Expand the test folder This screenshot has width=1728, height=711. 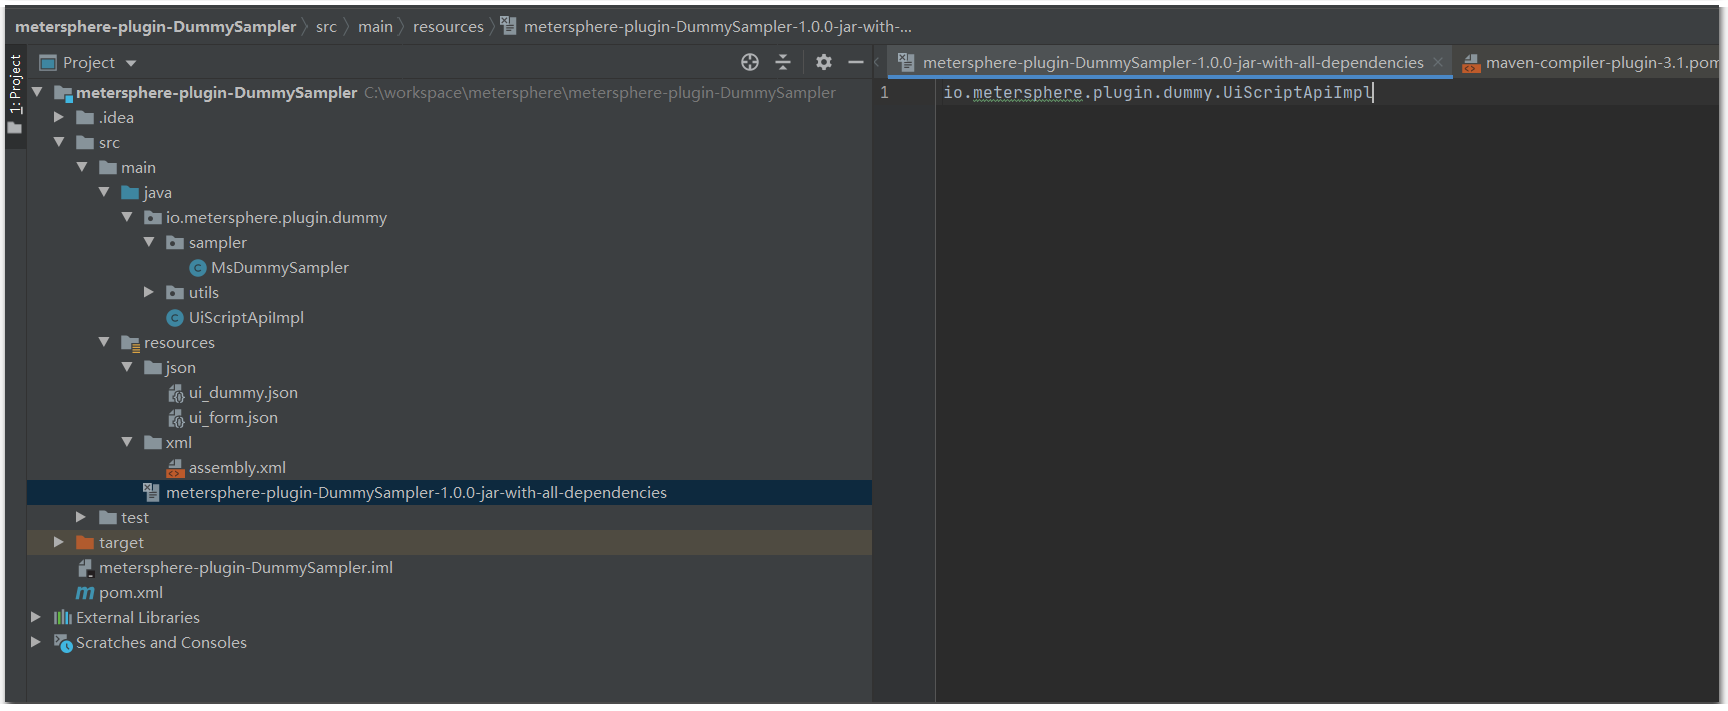click(x=81, y=517)
